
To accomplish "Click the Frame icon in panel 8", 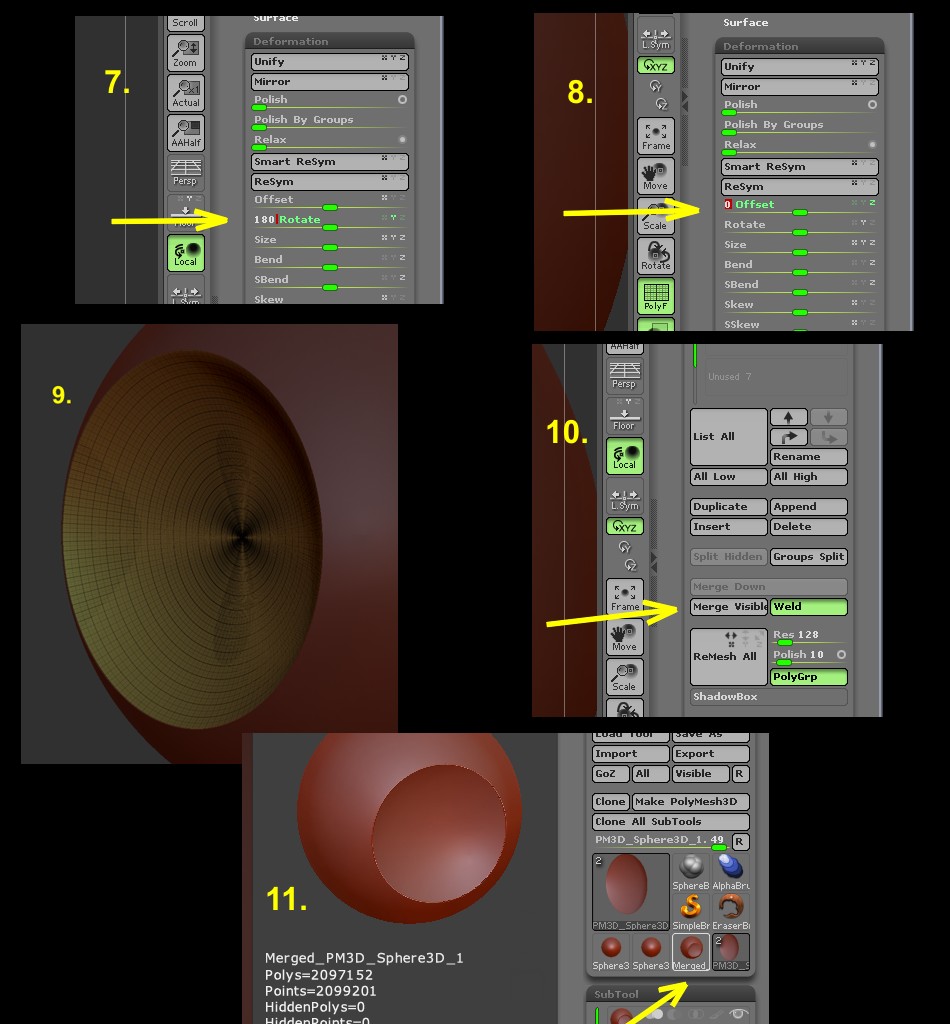I will 656,136.
